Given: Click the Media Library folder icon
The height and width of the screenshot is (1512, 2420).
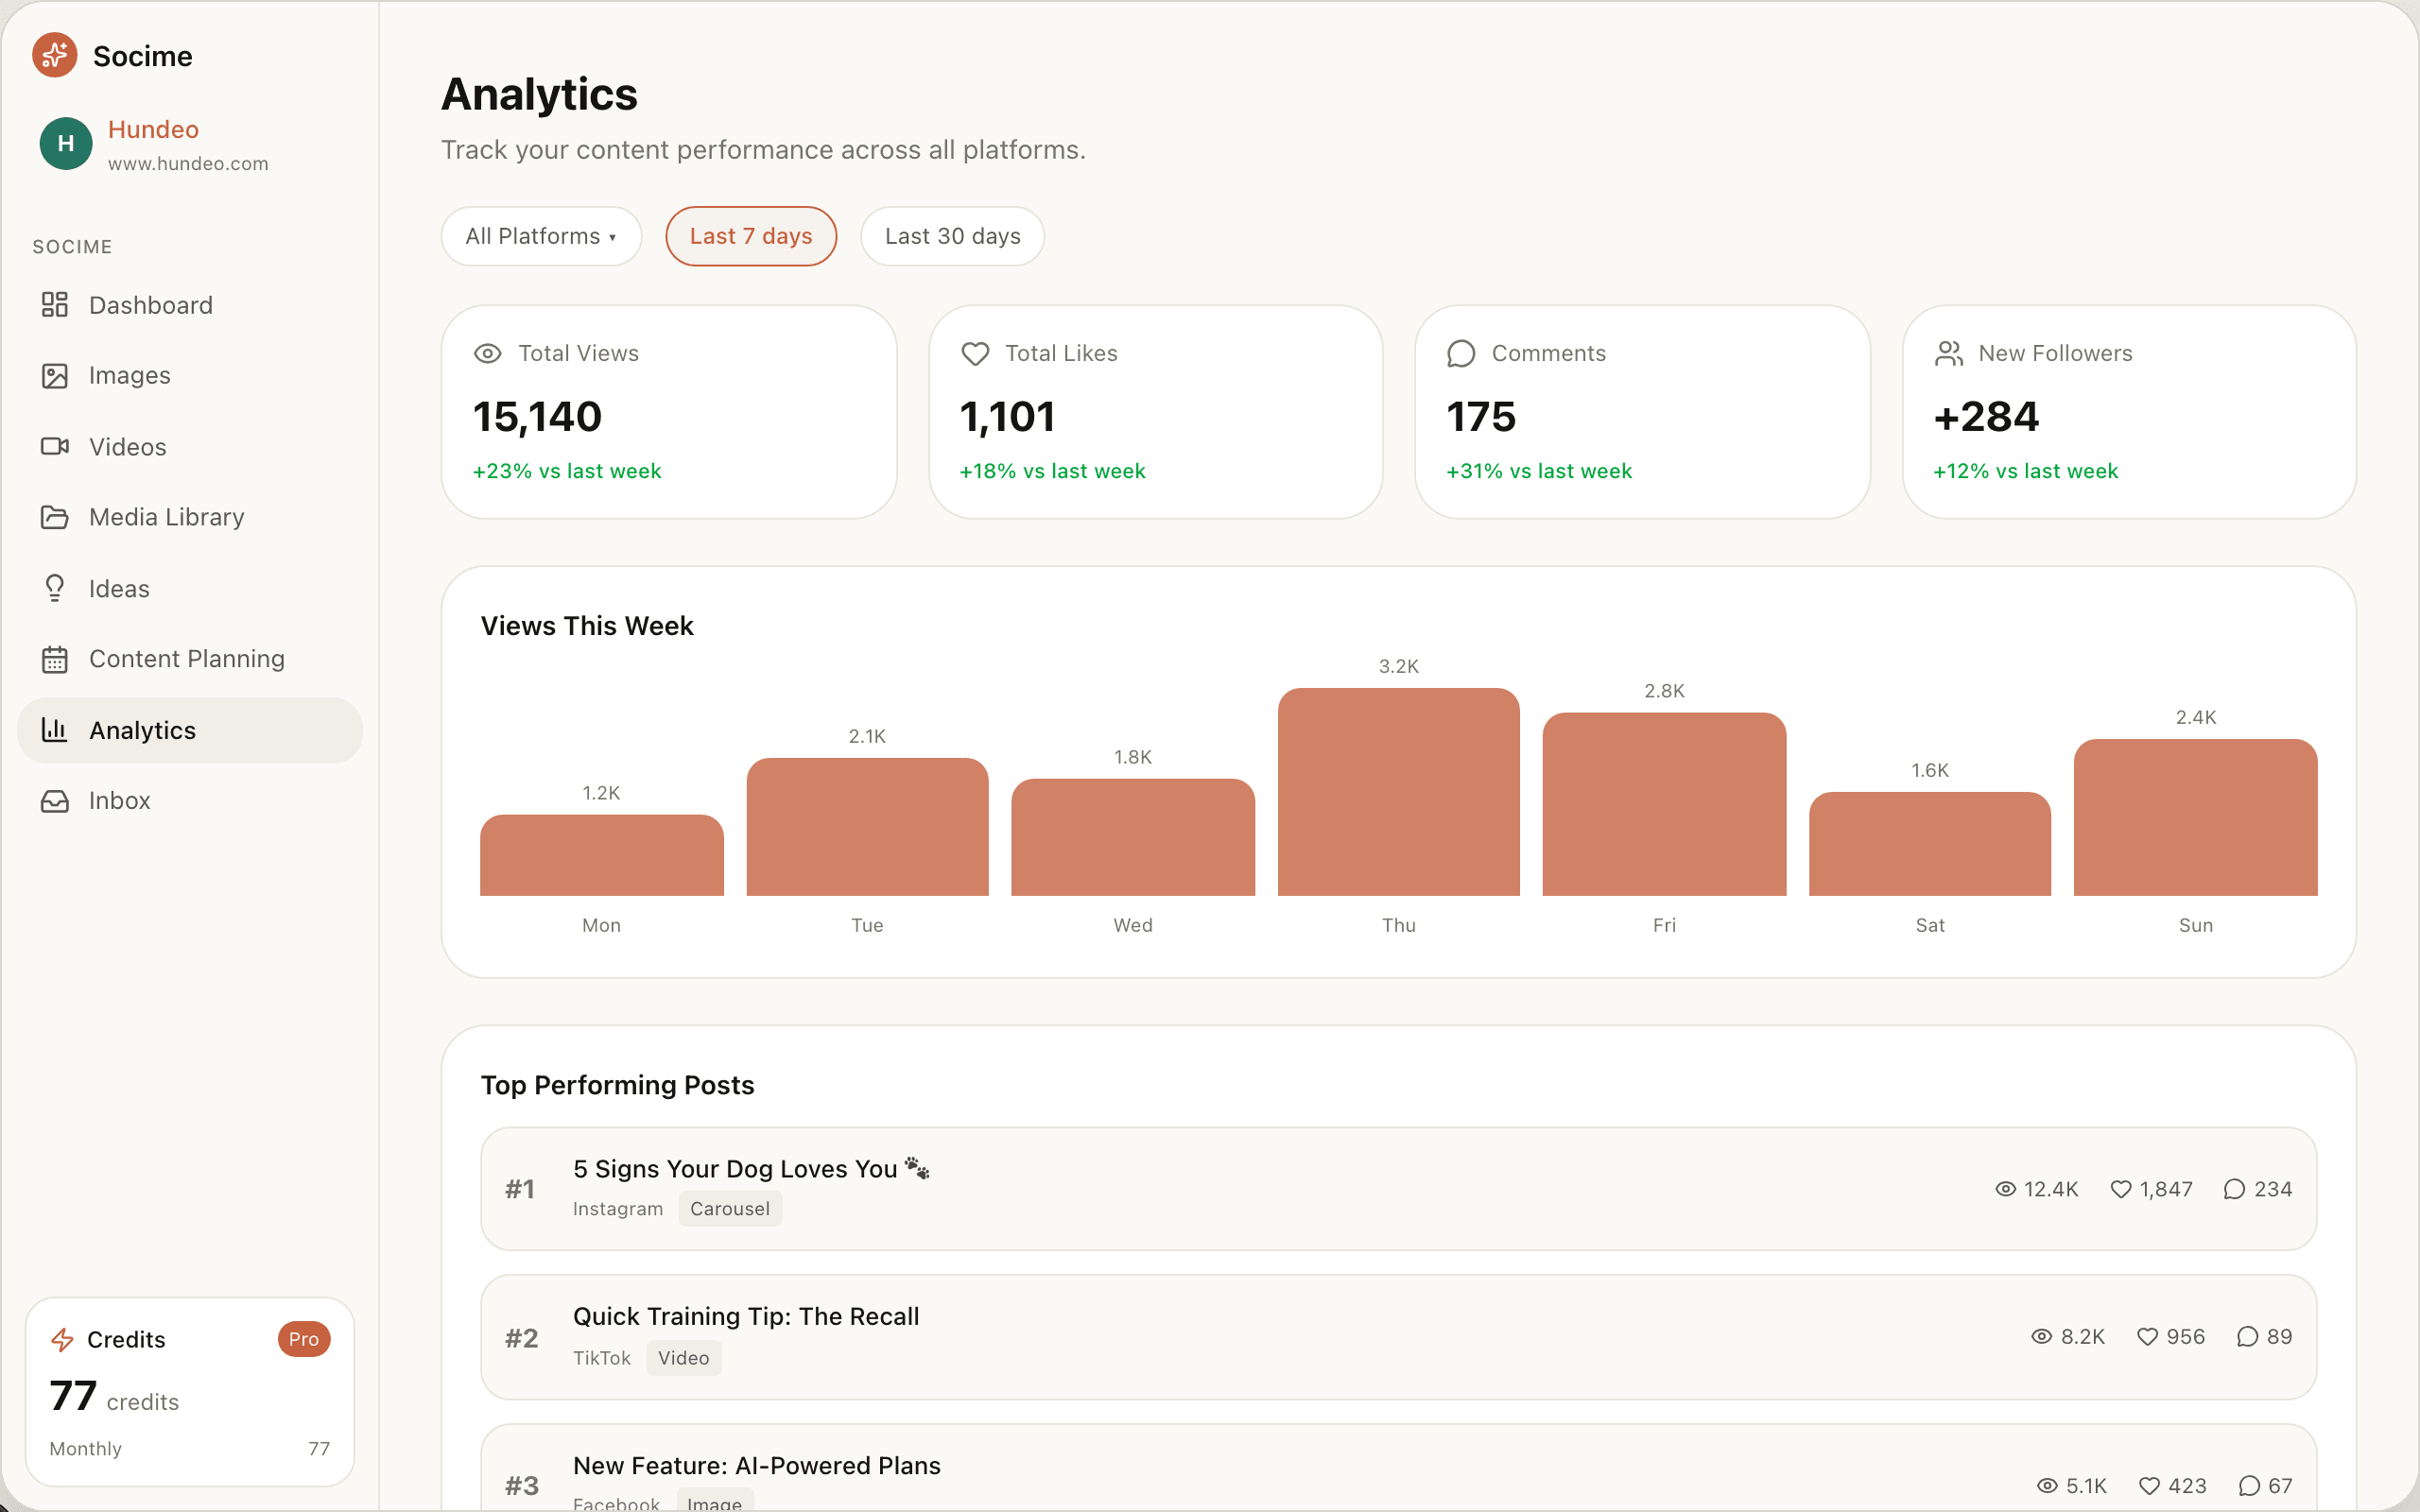Looking at the screenshot, I should pos(54,517).
